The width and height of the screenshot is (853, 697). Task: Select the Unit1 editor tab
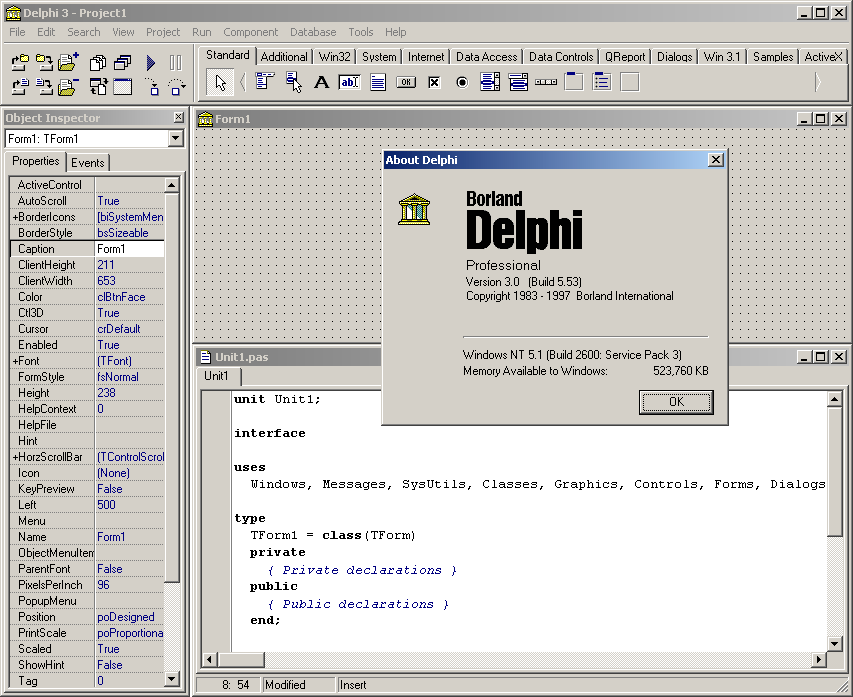(217, 376)
